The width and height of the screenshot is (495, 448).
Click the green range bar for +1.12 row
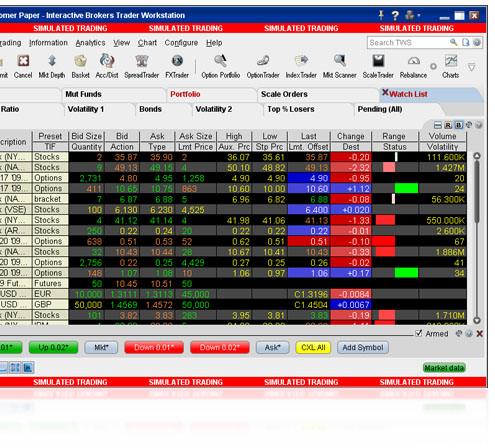coord(406,188)
